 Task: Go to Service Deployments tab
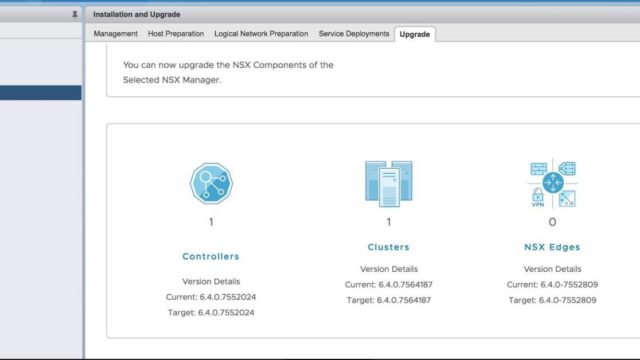pyautogui.click(x=354, y=33)
